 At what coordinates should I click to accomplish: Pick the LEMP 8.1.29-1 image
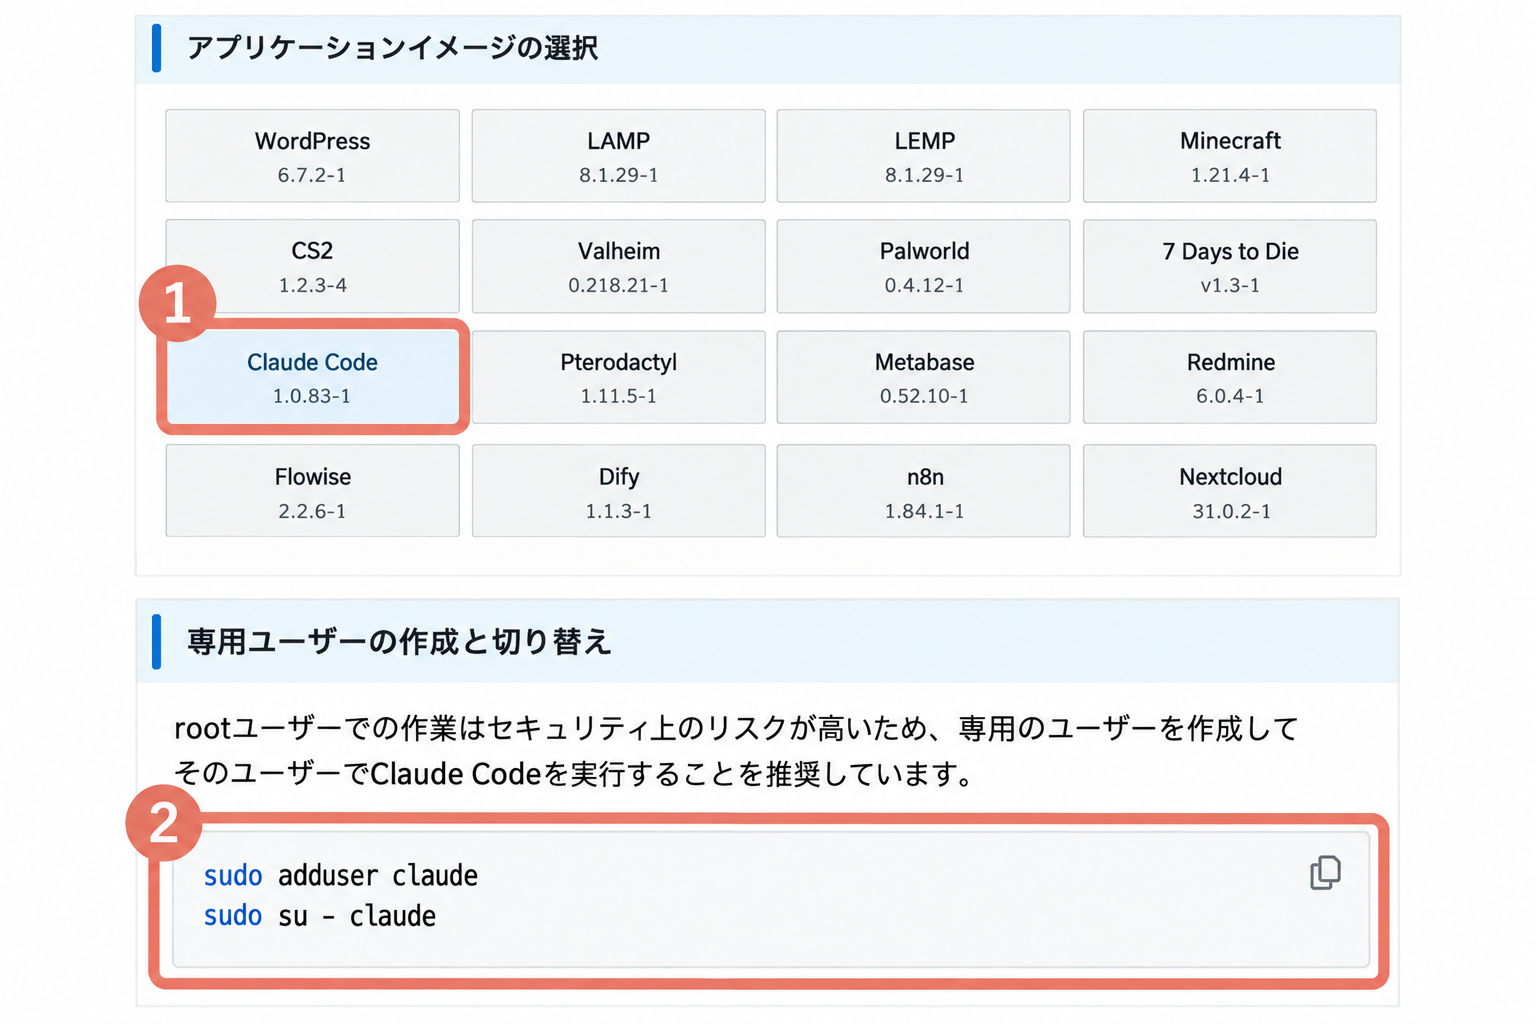[x=924, y=156]
